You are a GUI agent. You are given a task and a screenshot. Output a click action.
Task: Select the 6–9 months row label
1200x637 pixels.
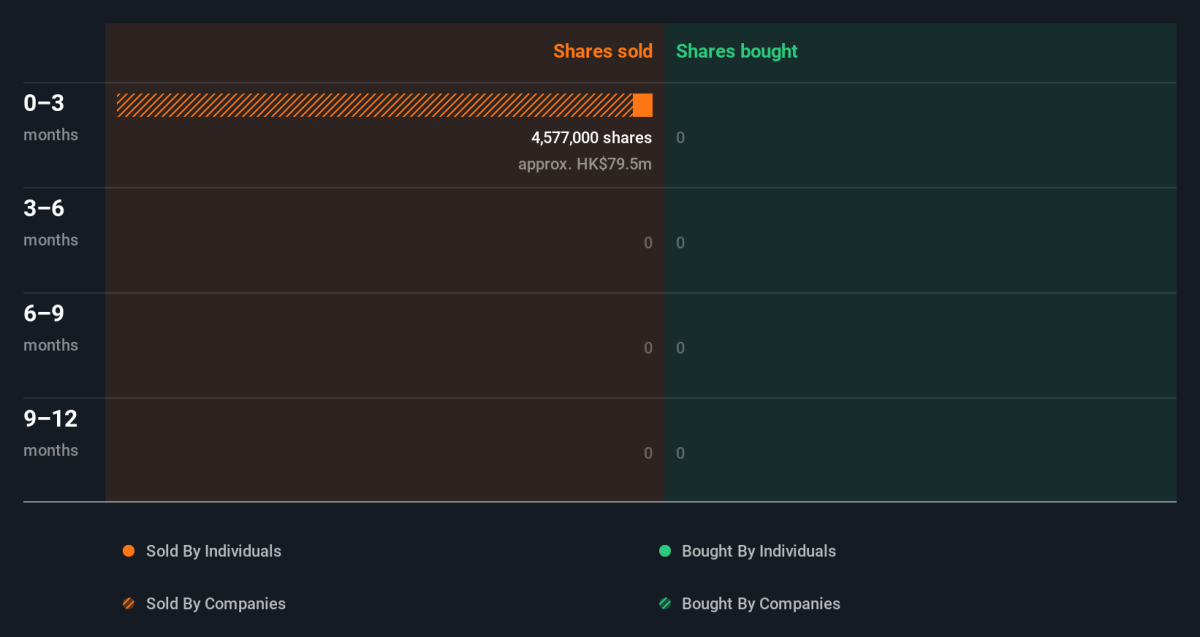point(51,327)
